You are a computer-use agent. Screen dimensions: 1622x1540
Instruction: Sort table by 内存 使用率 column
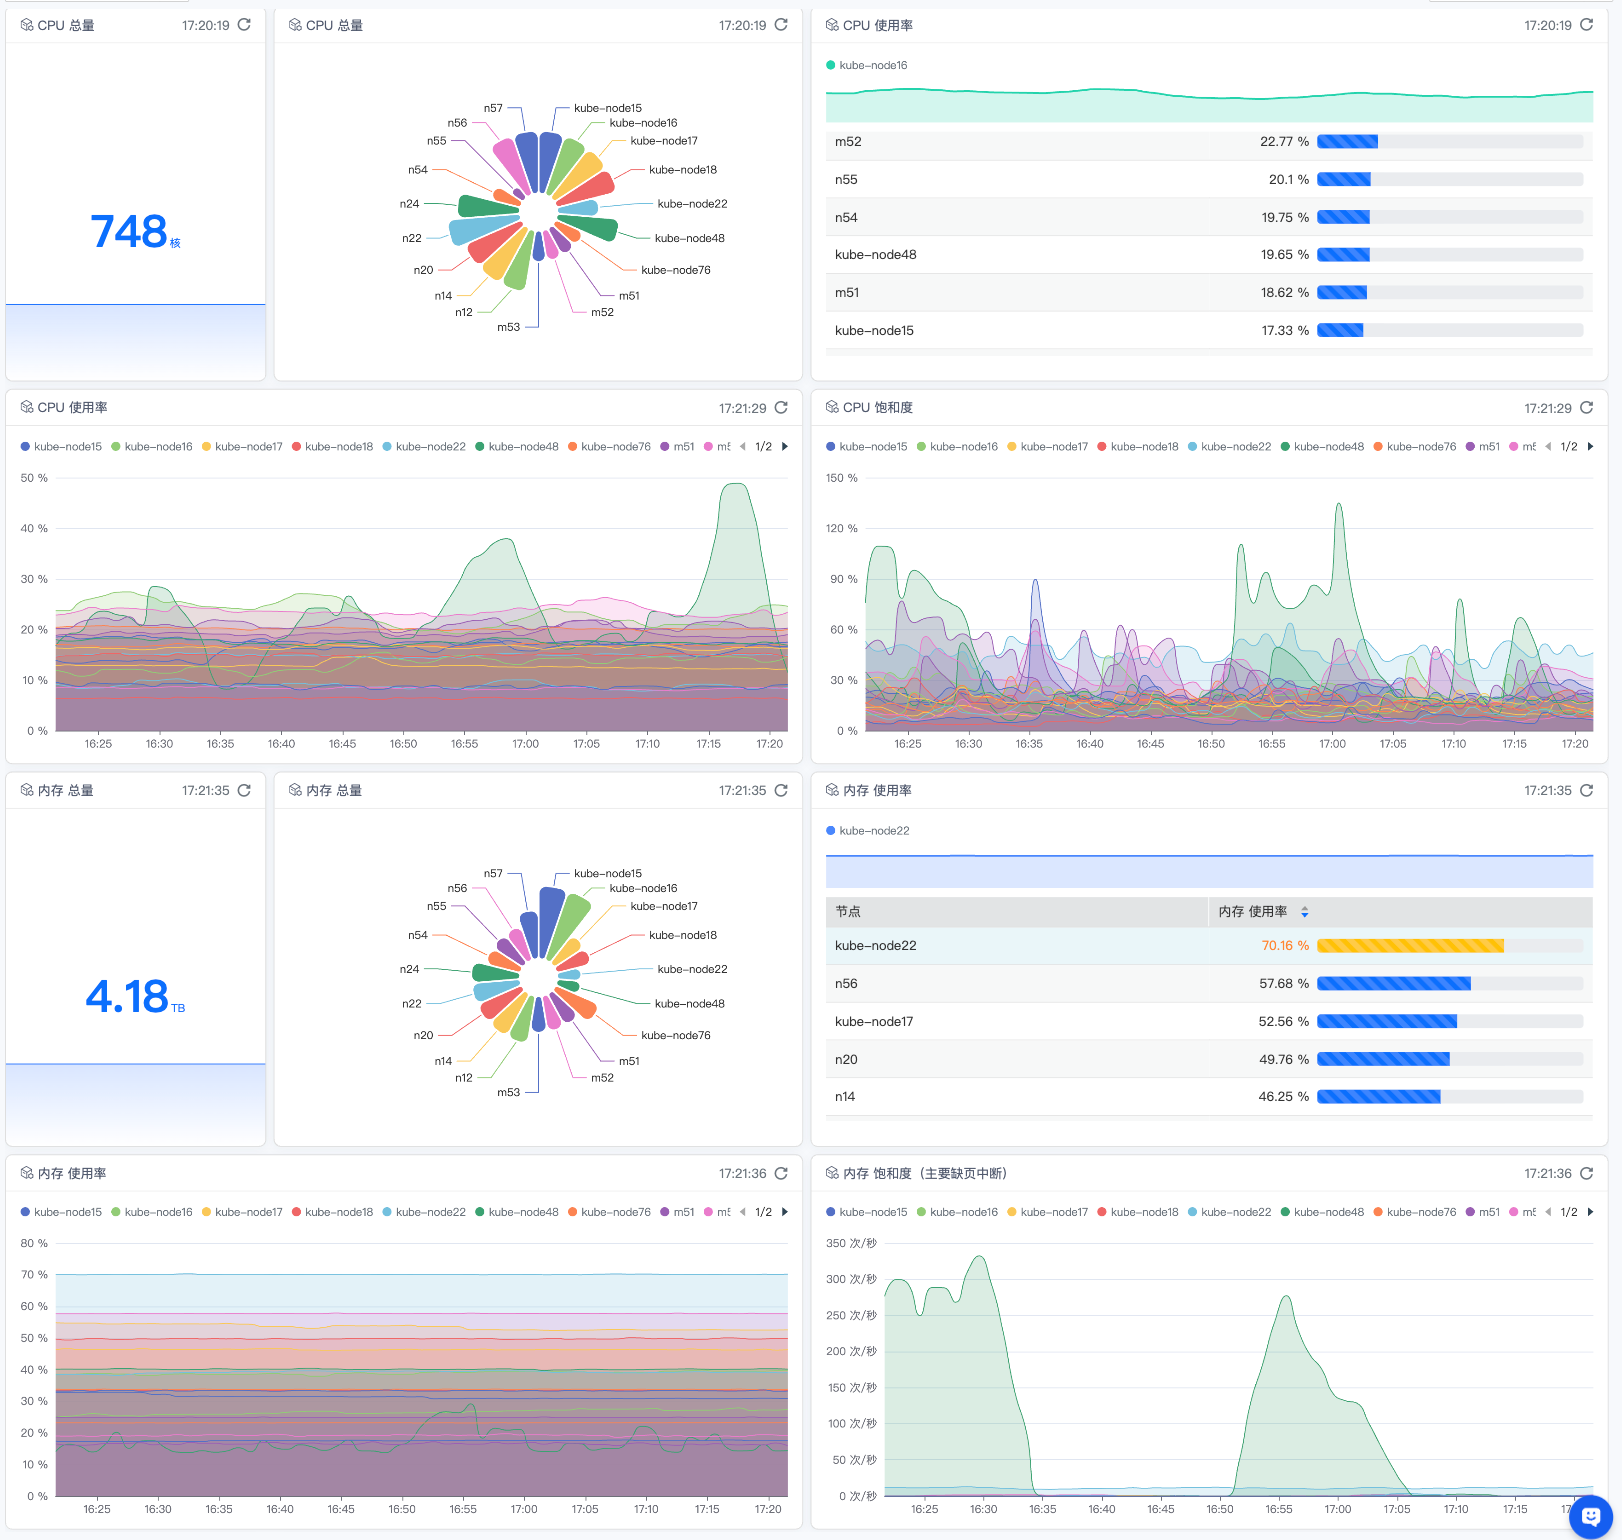click(x=1304, y=912)
